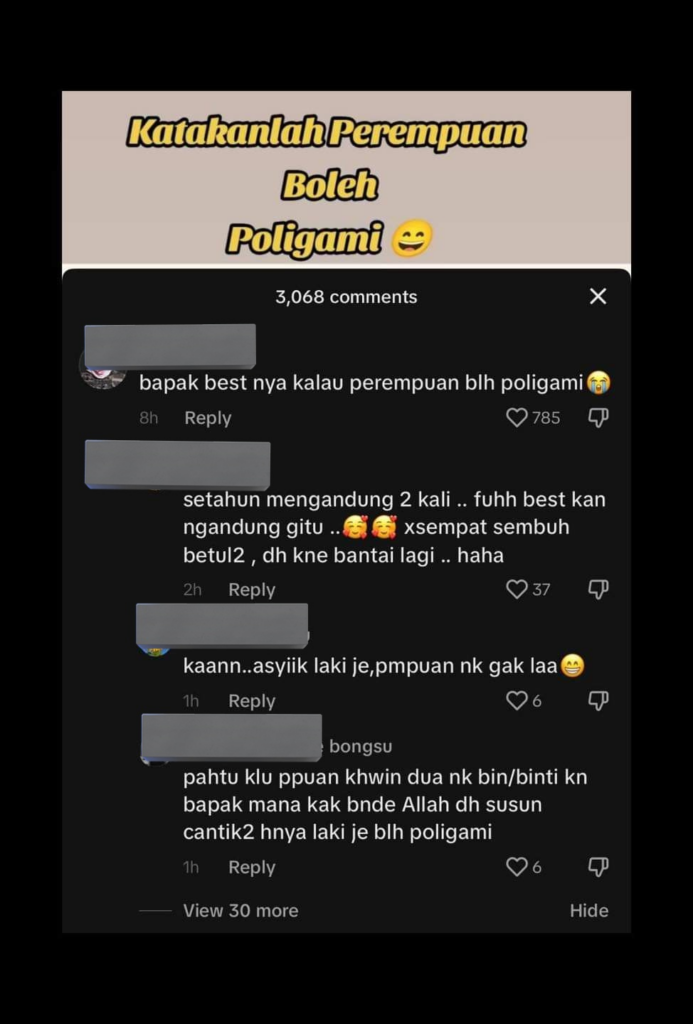Like the 'pahtu klu ppuan khwin' comment
The height and width of the screenshot is (1024, 693).
pos(517,867)
